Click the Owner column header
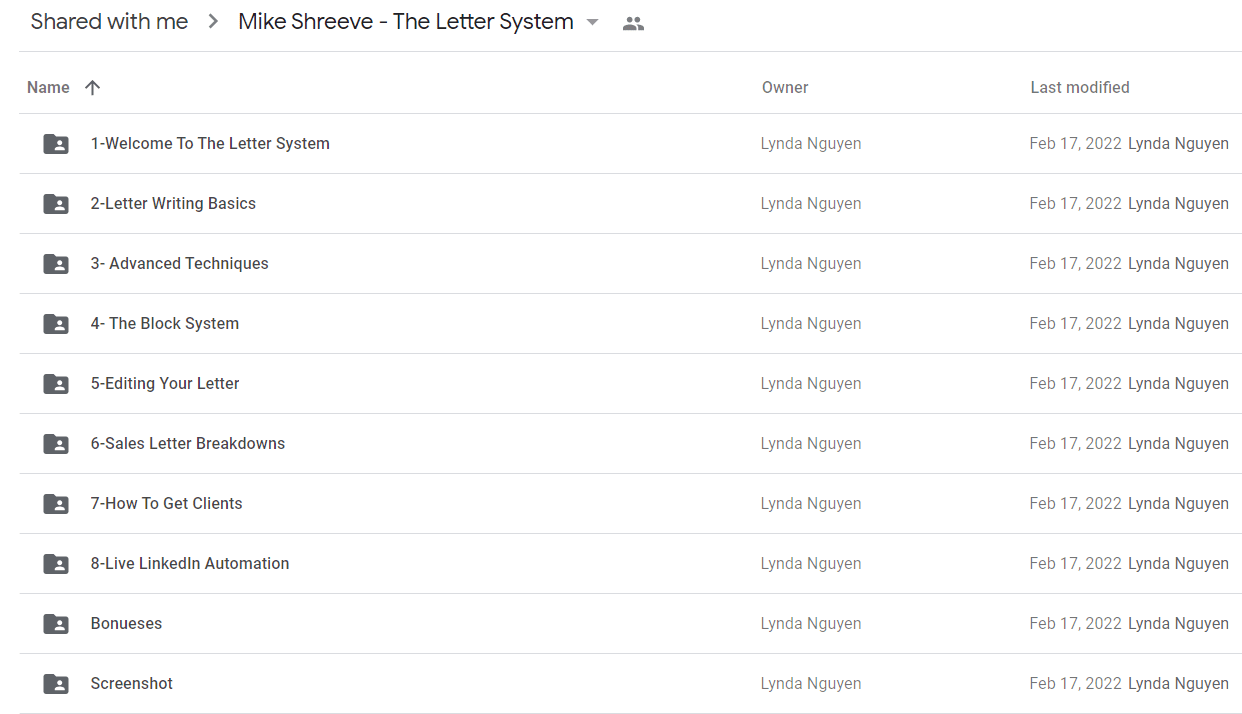Screen dimensions: 1242x714 [785, 87]
